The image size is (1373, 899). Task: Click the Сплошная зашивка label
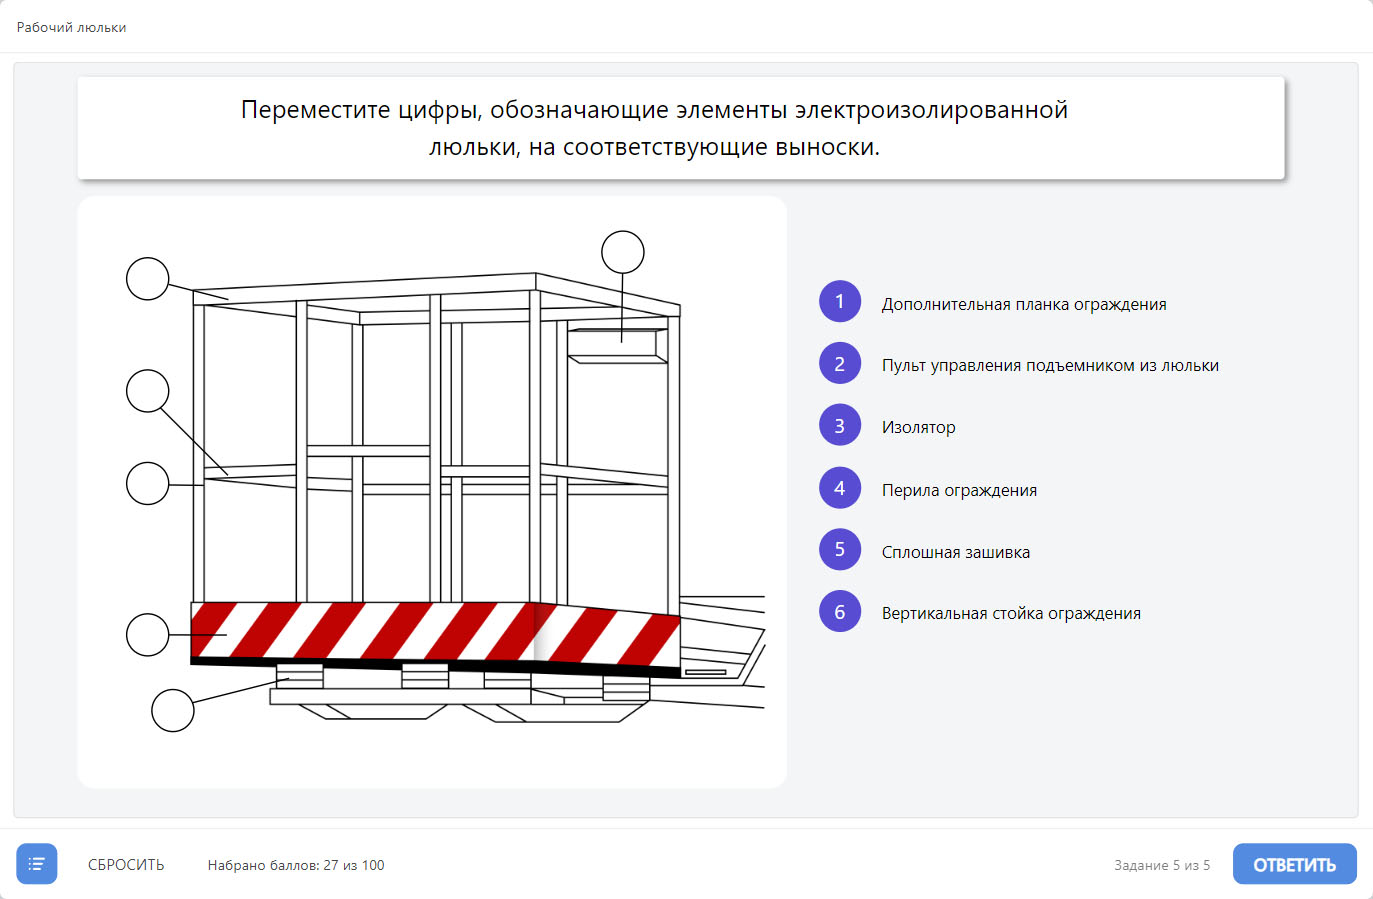click(x=955, y=552)
